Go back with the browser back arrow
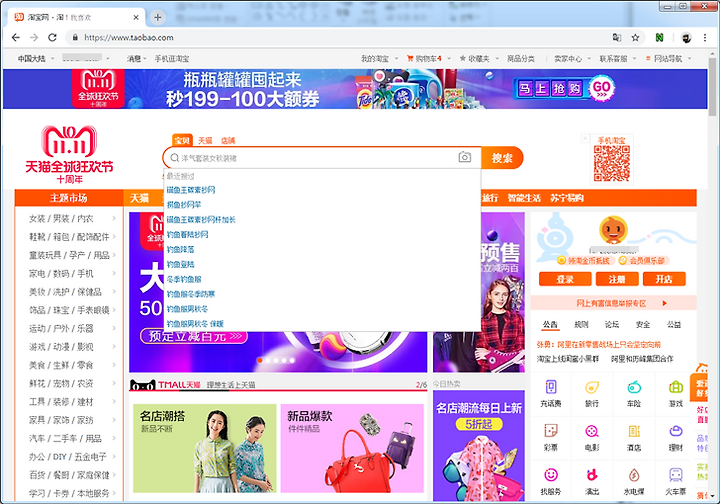 (16, 38)
